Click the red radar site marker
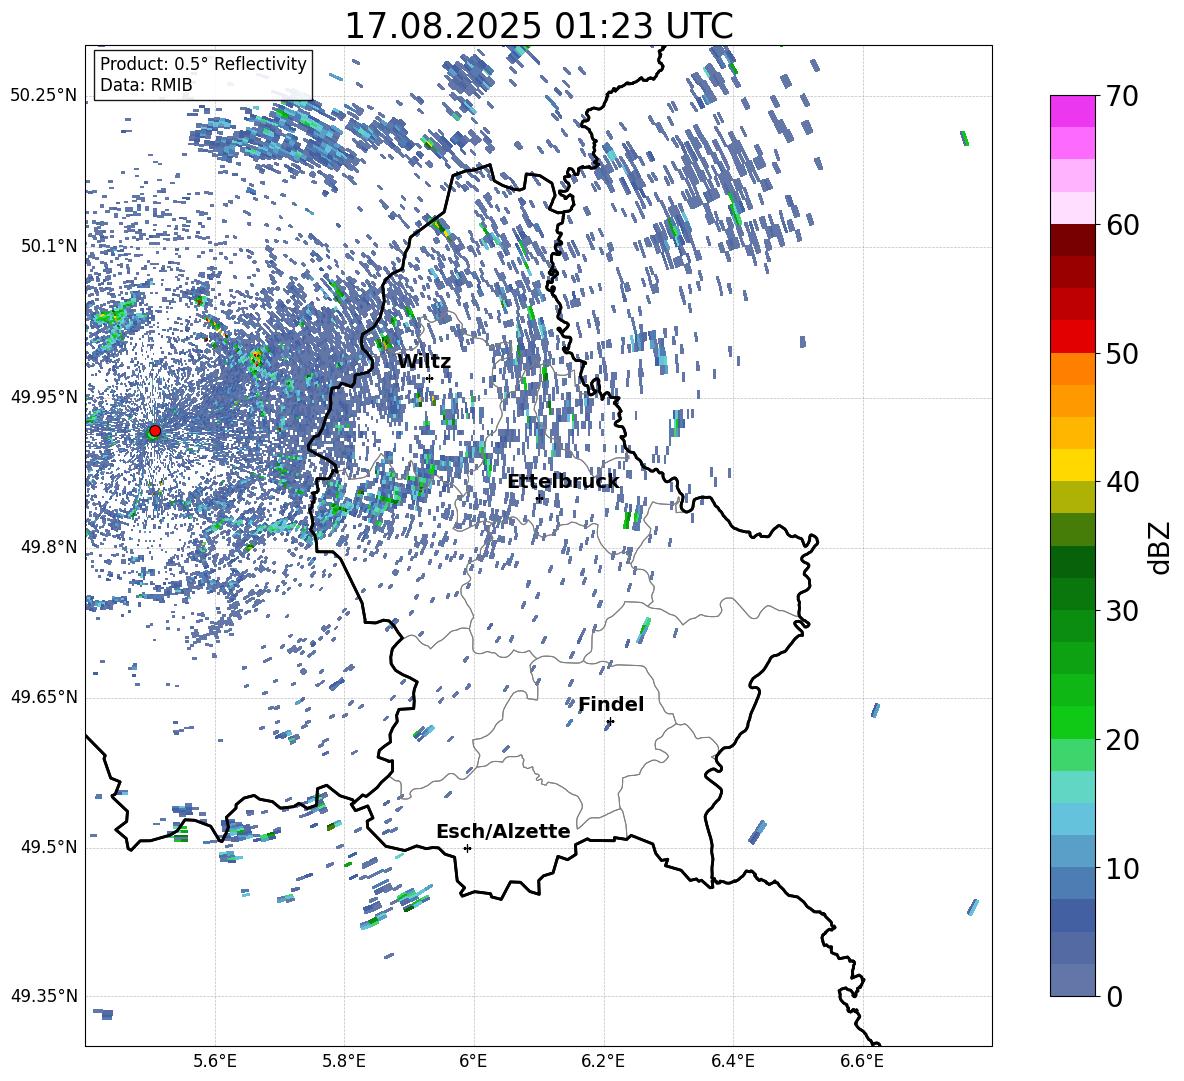 [155, 431]
